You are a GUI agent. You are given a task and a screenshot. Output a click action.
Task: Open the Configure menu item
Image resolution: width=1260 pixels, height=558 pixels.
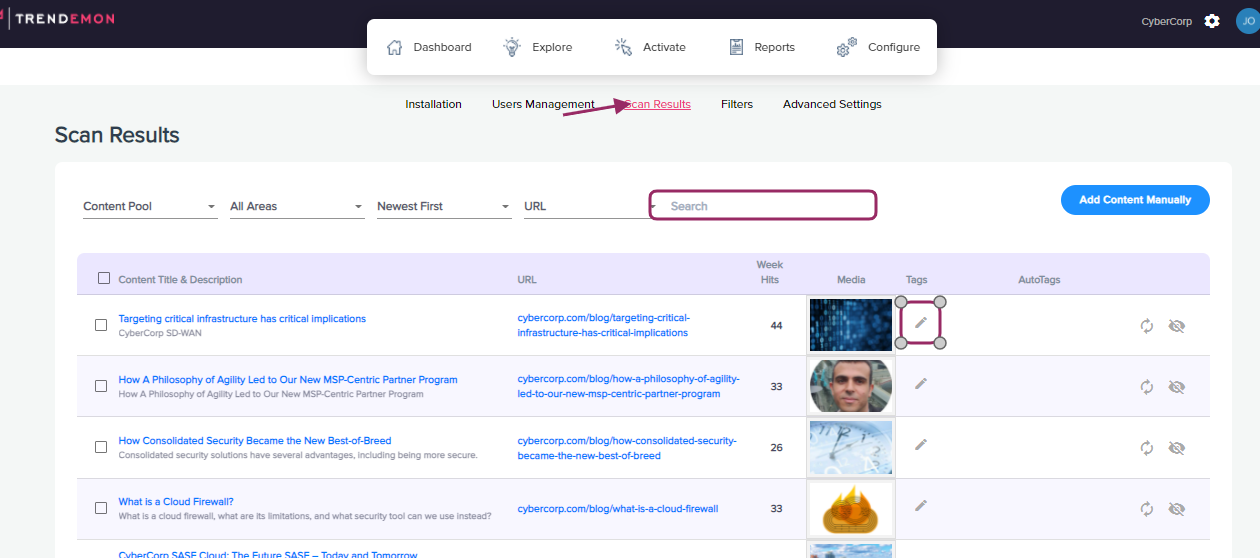click(878, 47)
